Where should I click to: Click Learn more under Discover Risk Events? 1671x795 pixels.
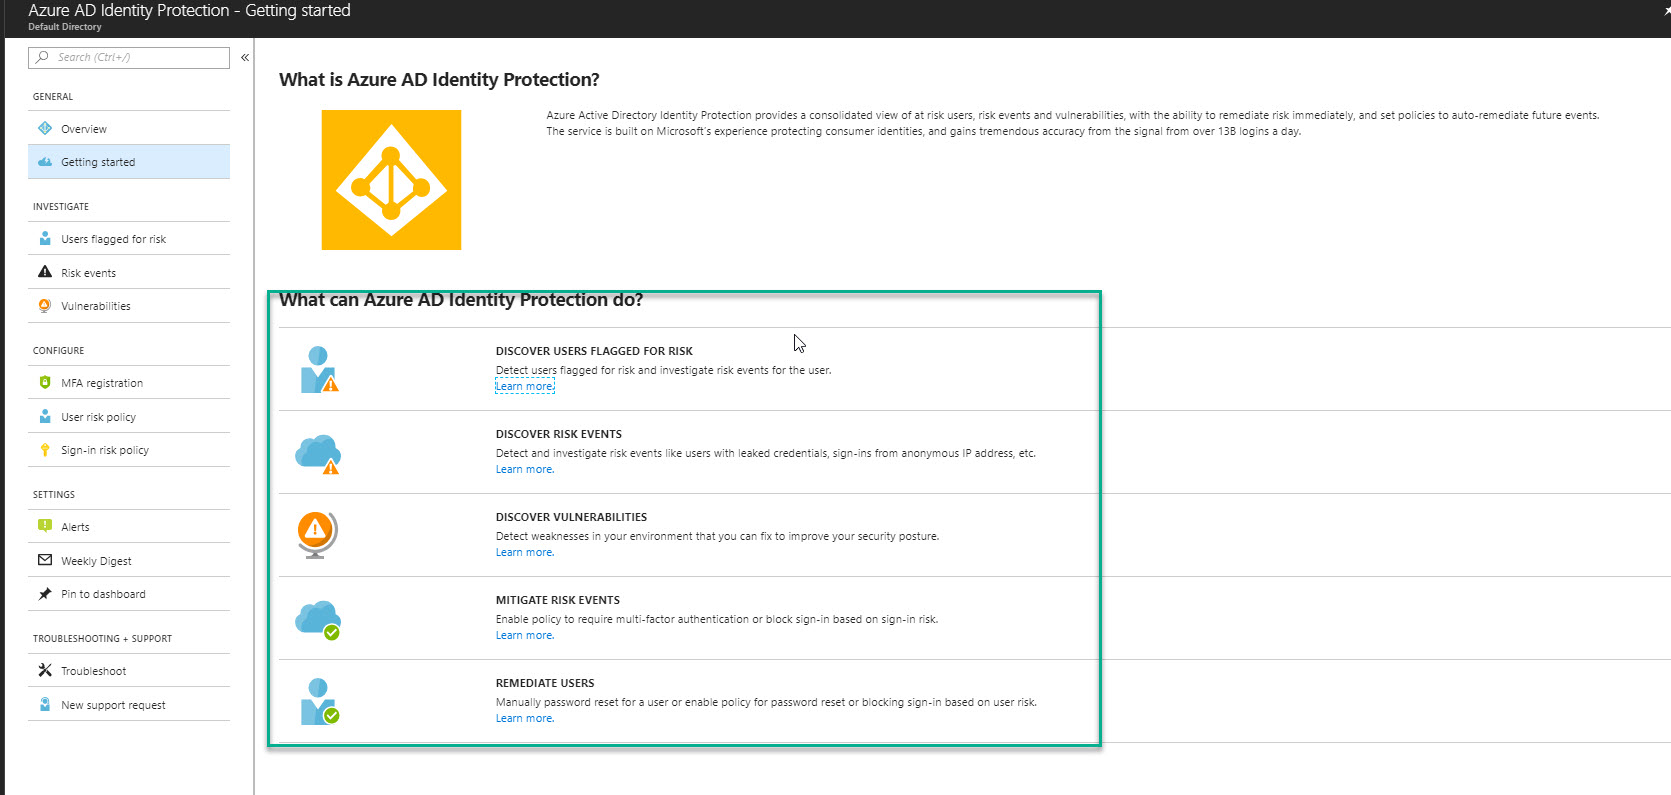pos(524,470)
